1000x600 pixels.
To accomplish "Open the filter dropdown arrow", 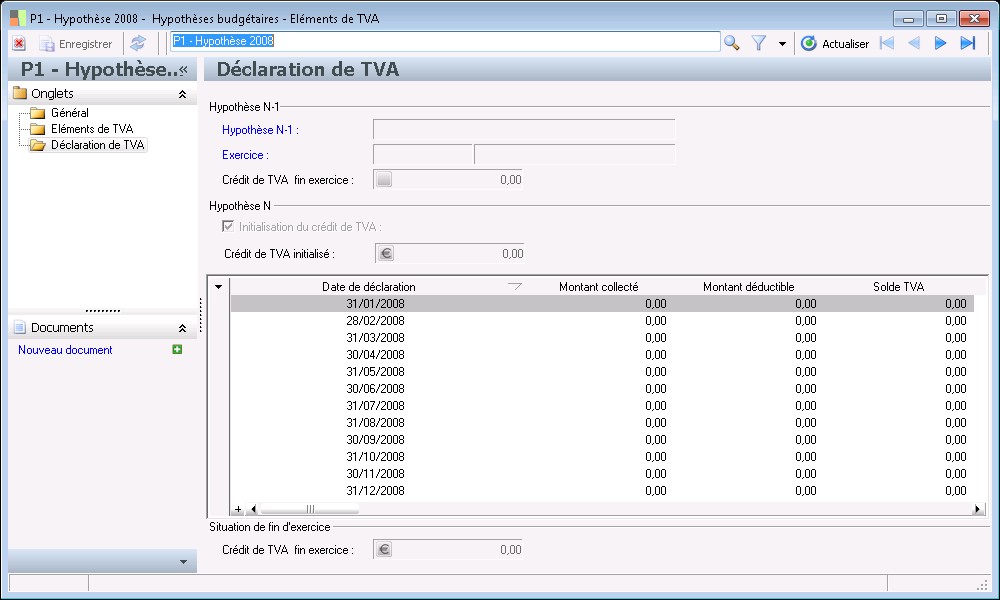I will point(782,44).
